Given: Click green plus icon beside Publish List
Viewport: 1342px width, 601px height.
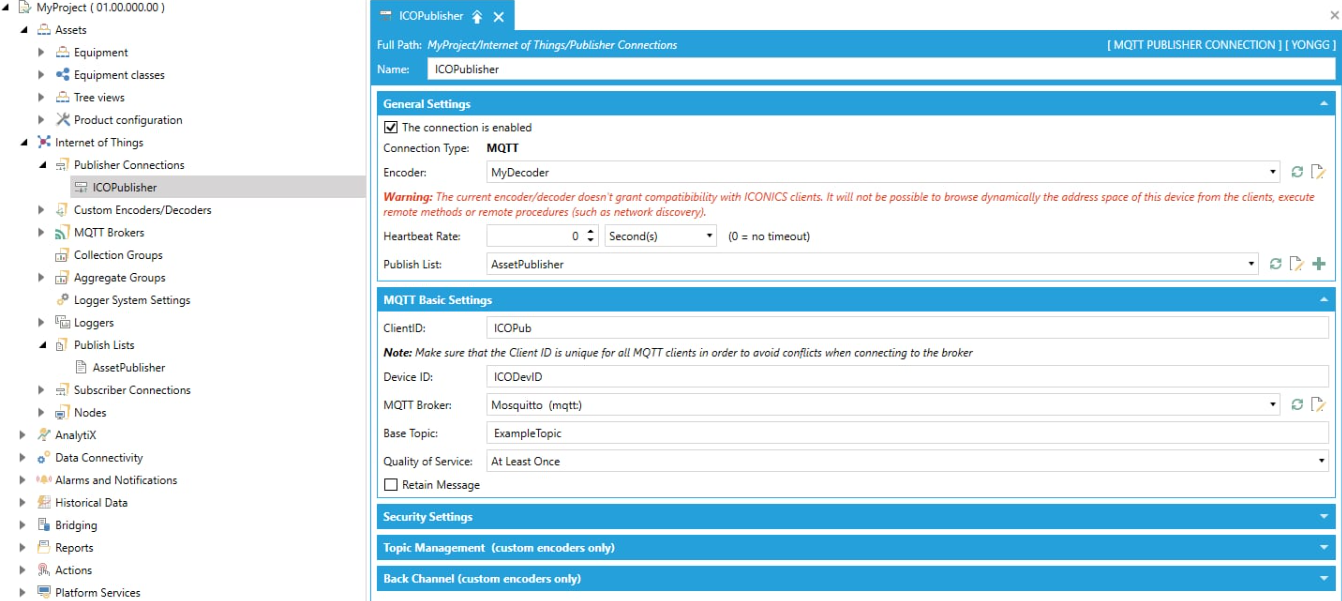Looking at the screenshot, I should (1319, 264).
